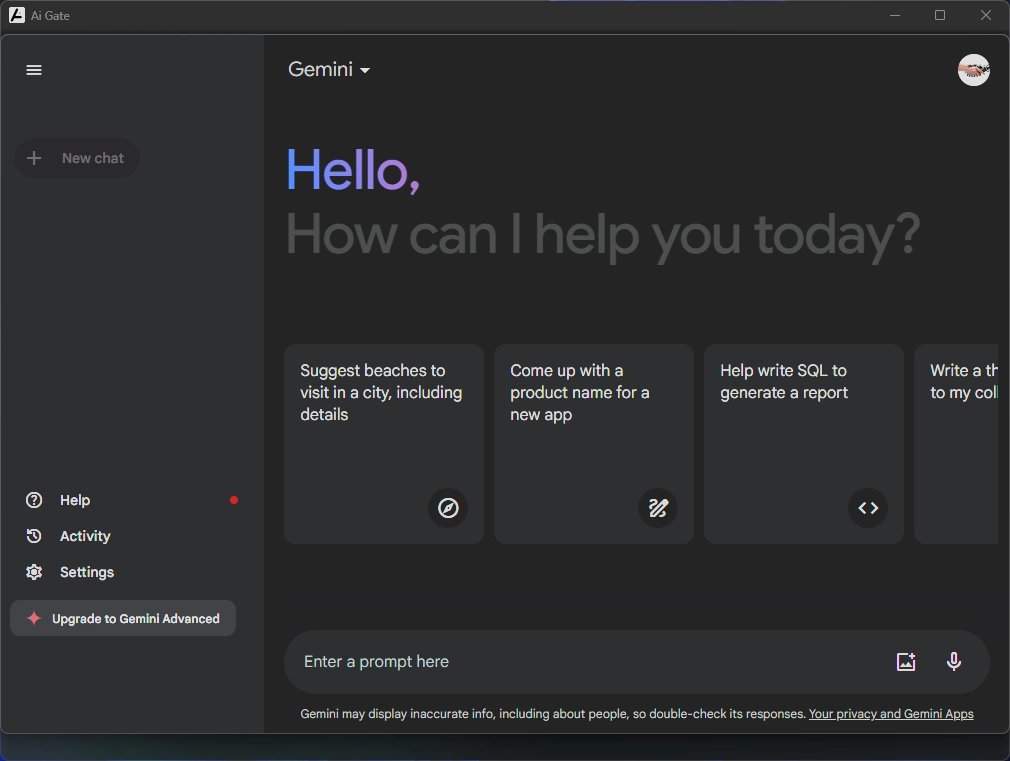Viewport: 1010px width, 761px height.
Task: Click the partially visible Write a th... suggestion card
Action: [x=956, y=444]
